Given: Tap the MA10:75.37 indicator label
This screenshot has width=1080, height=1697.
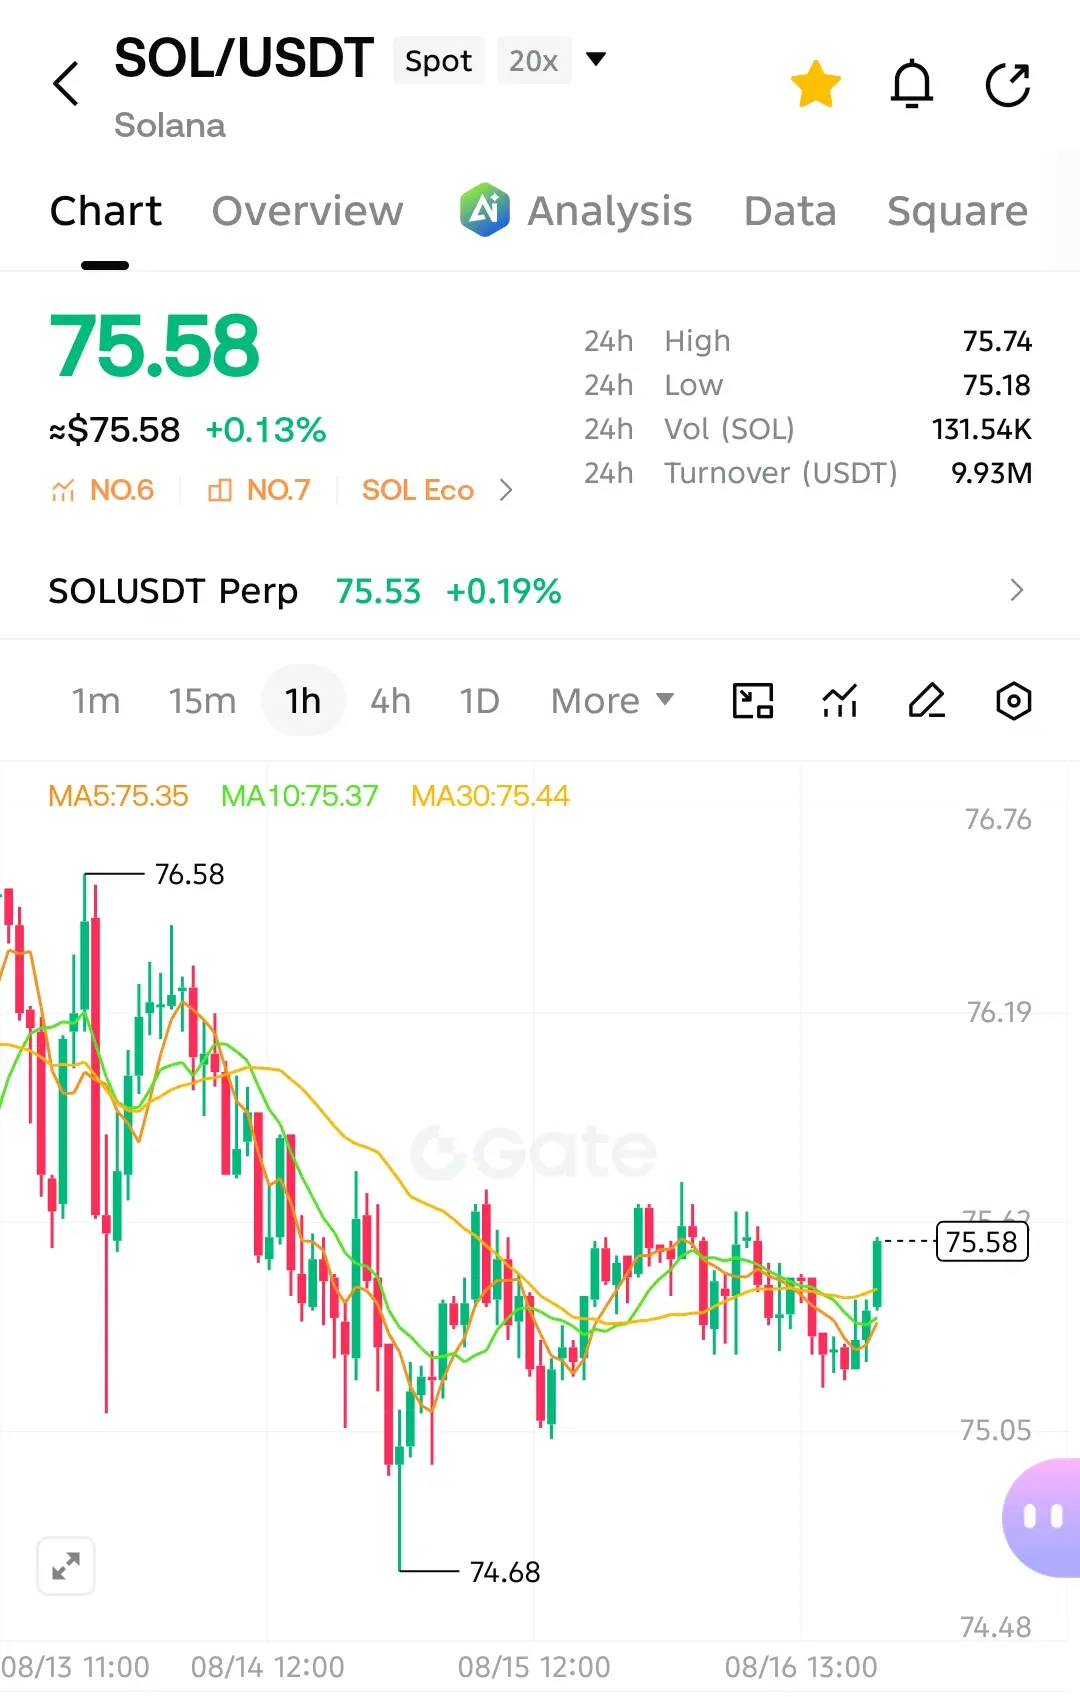Looking at the screenshot, I should [x=299, y=796].
